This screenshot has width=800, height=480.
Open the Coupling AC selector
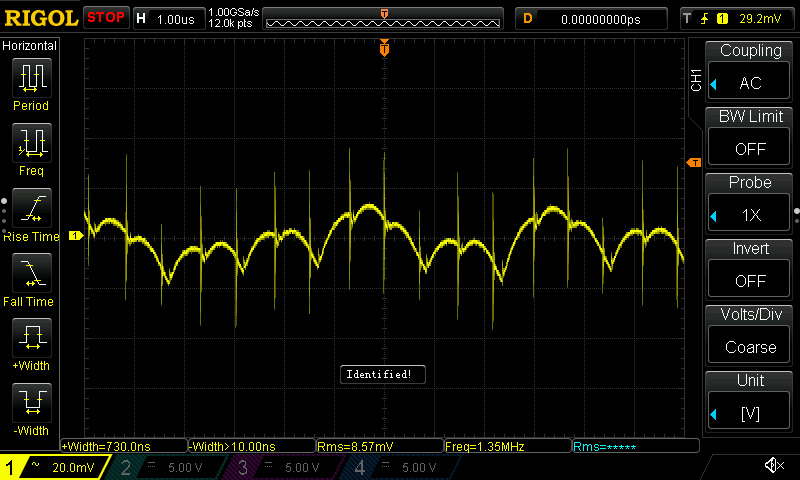[750, 68]
